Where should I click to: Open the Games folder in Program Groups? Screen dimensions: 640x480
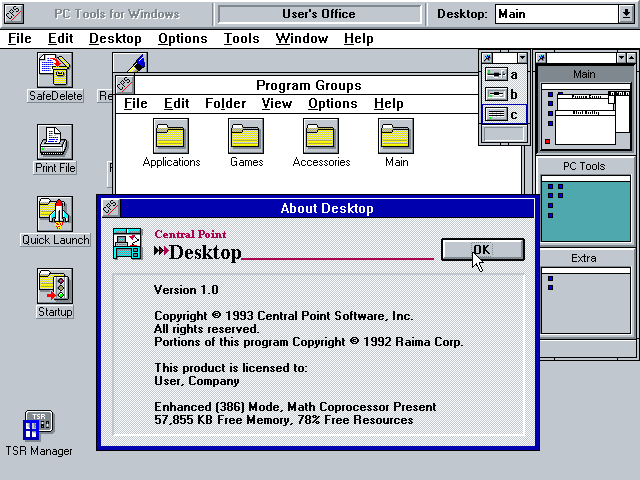pyautogui.click(x=246, y=136)
